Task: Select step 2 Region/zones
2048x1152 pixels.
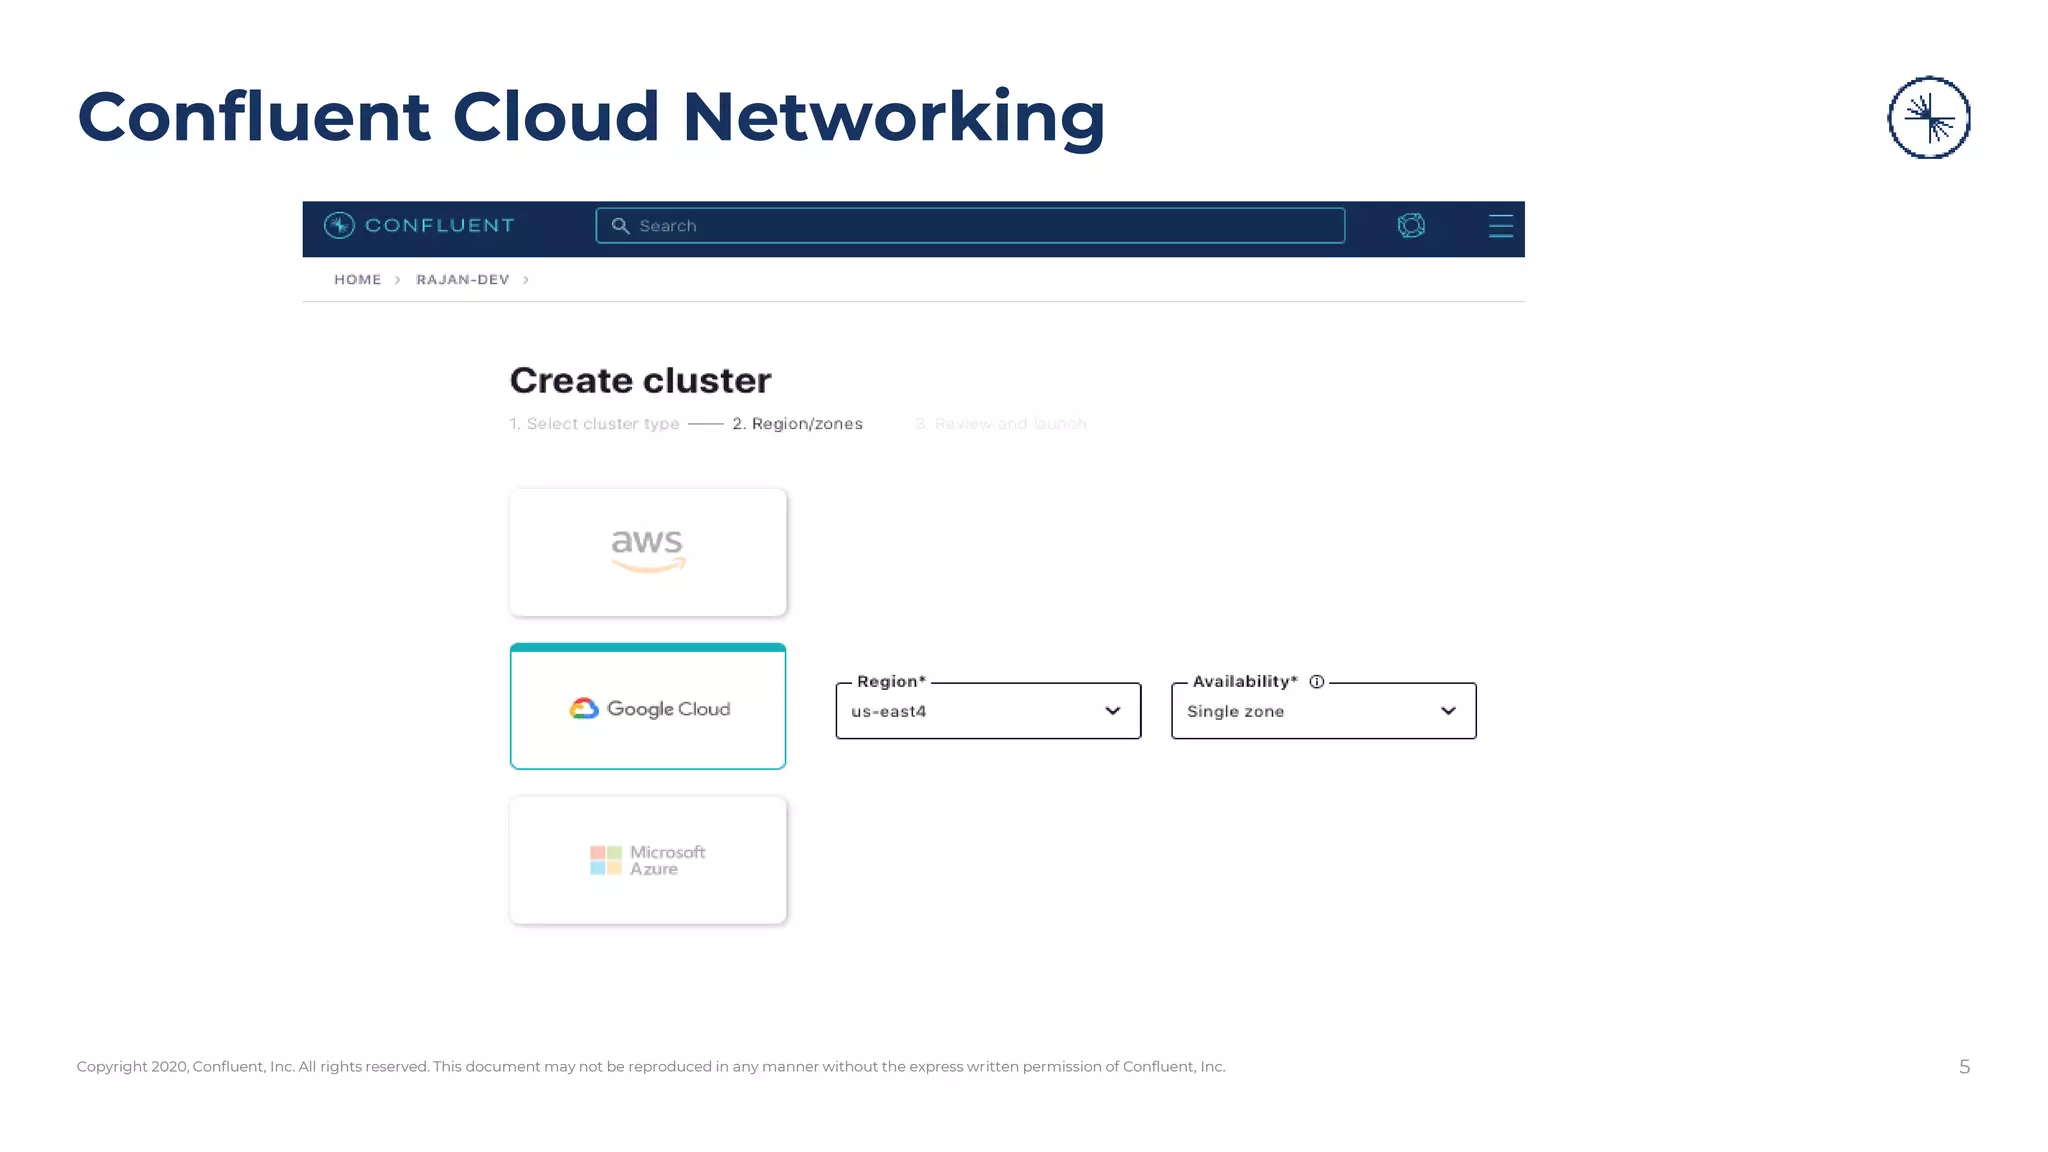Action: [x=797, y=424]
